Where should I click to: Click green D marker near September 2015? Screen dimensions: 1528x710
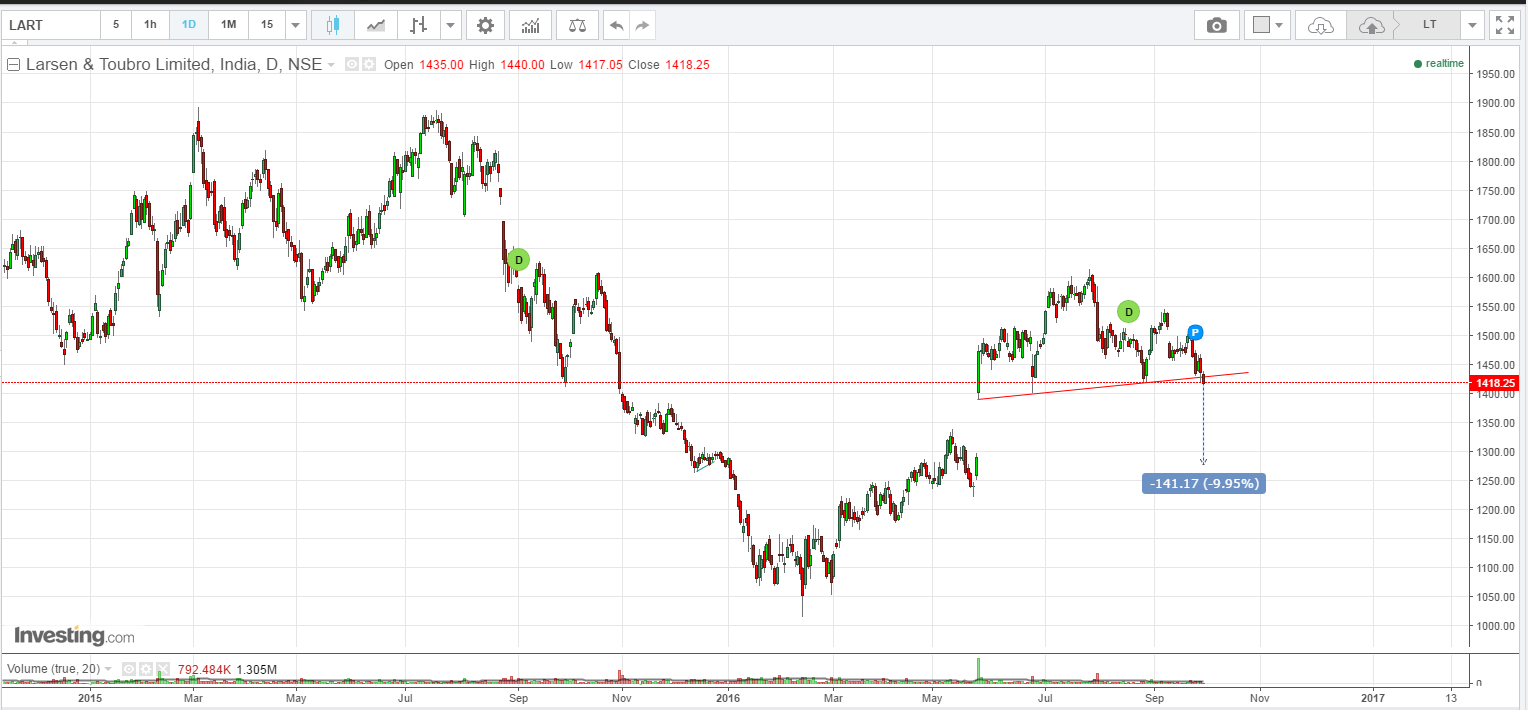[518, 260]
